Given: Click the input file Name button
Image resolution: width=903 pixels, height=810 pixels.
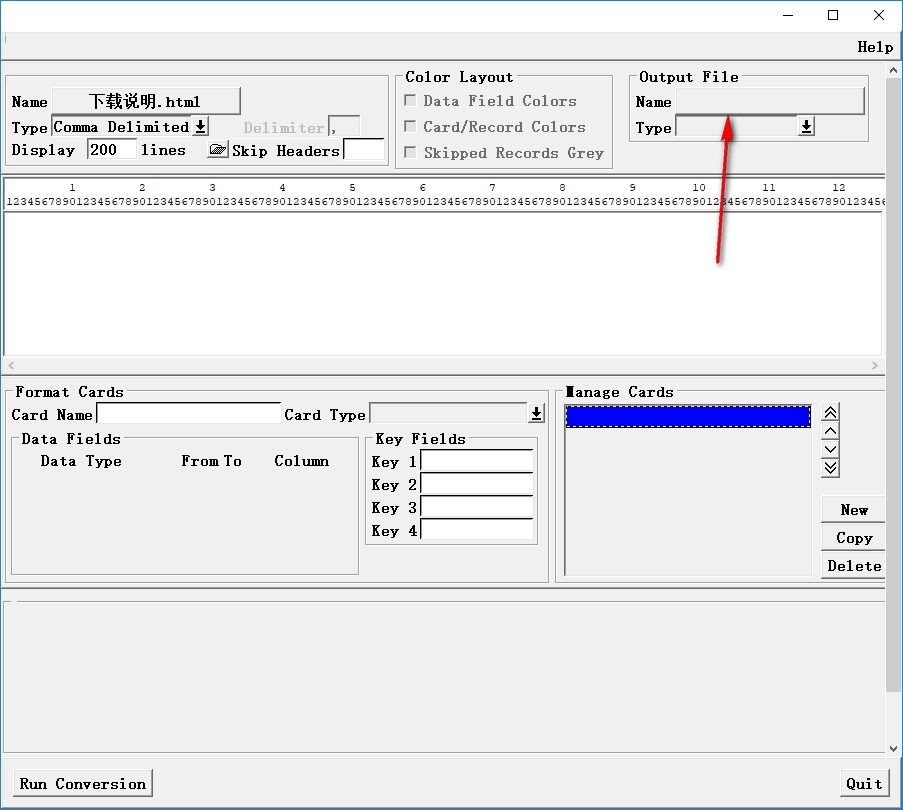Looking at the screenshot, I should tap(145, 101).
